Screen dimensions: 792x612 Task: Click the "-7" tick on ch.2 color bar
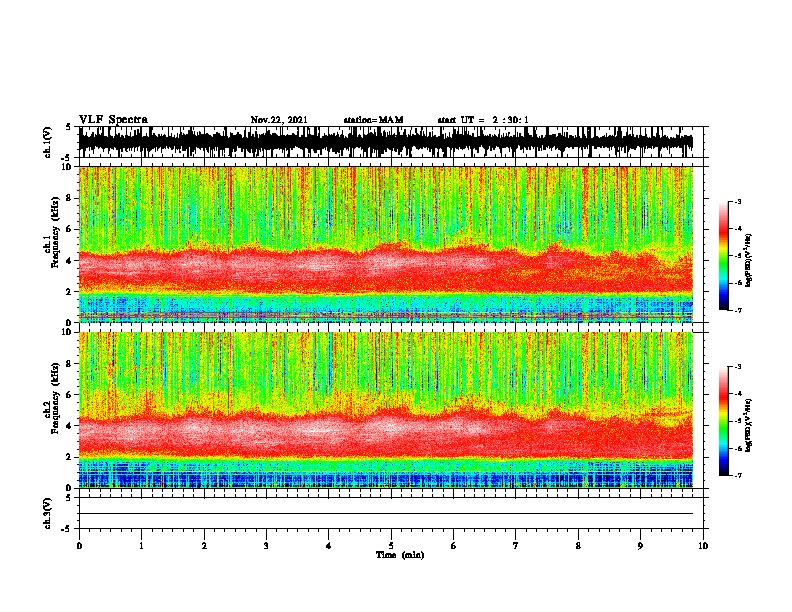[738, 476]
